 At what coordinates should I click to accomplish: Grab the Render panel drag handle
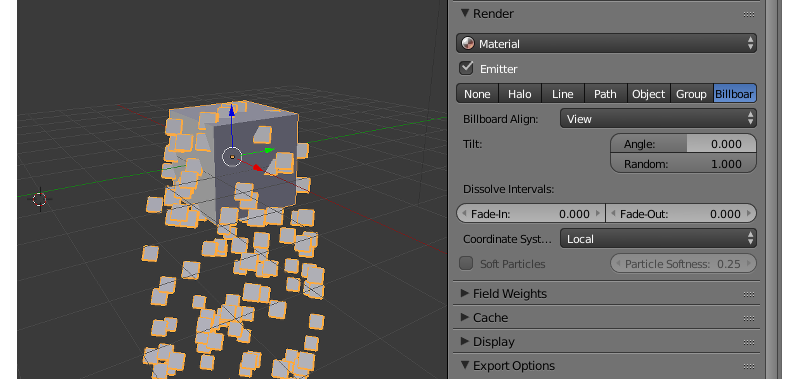pos(748,15)
